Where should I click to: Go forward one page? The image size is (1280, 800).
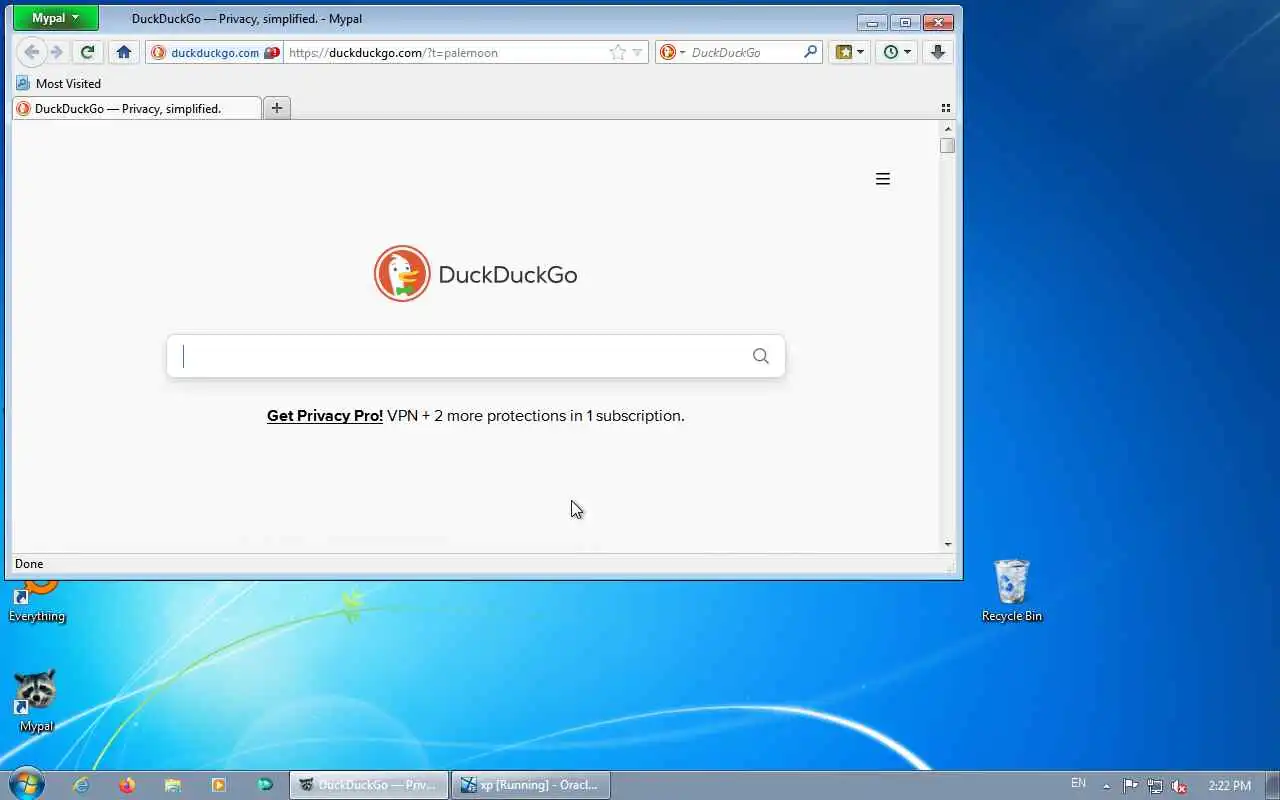57,52
